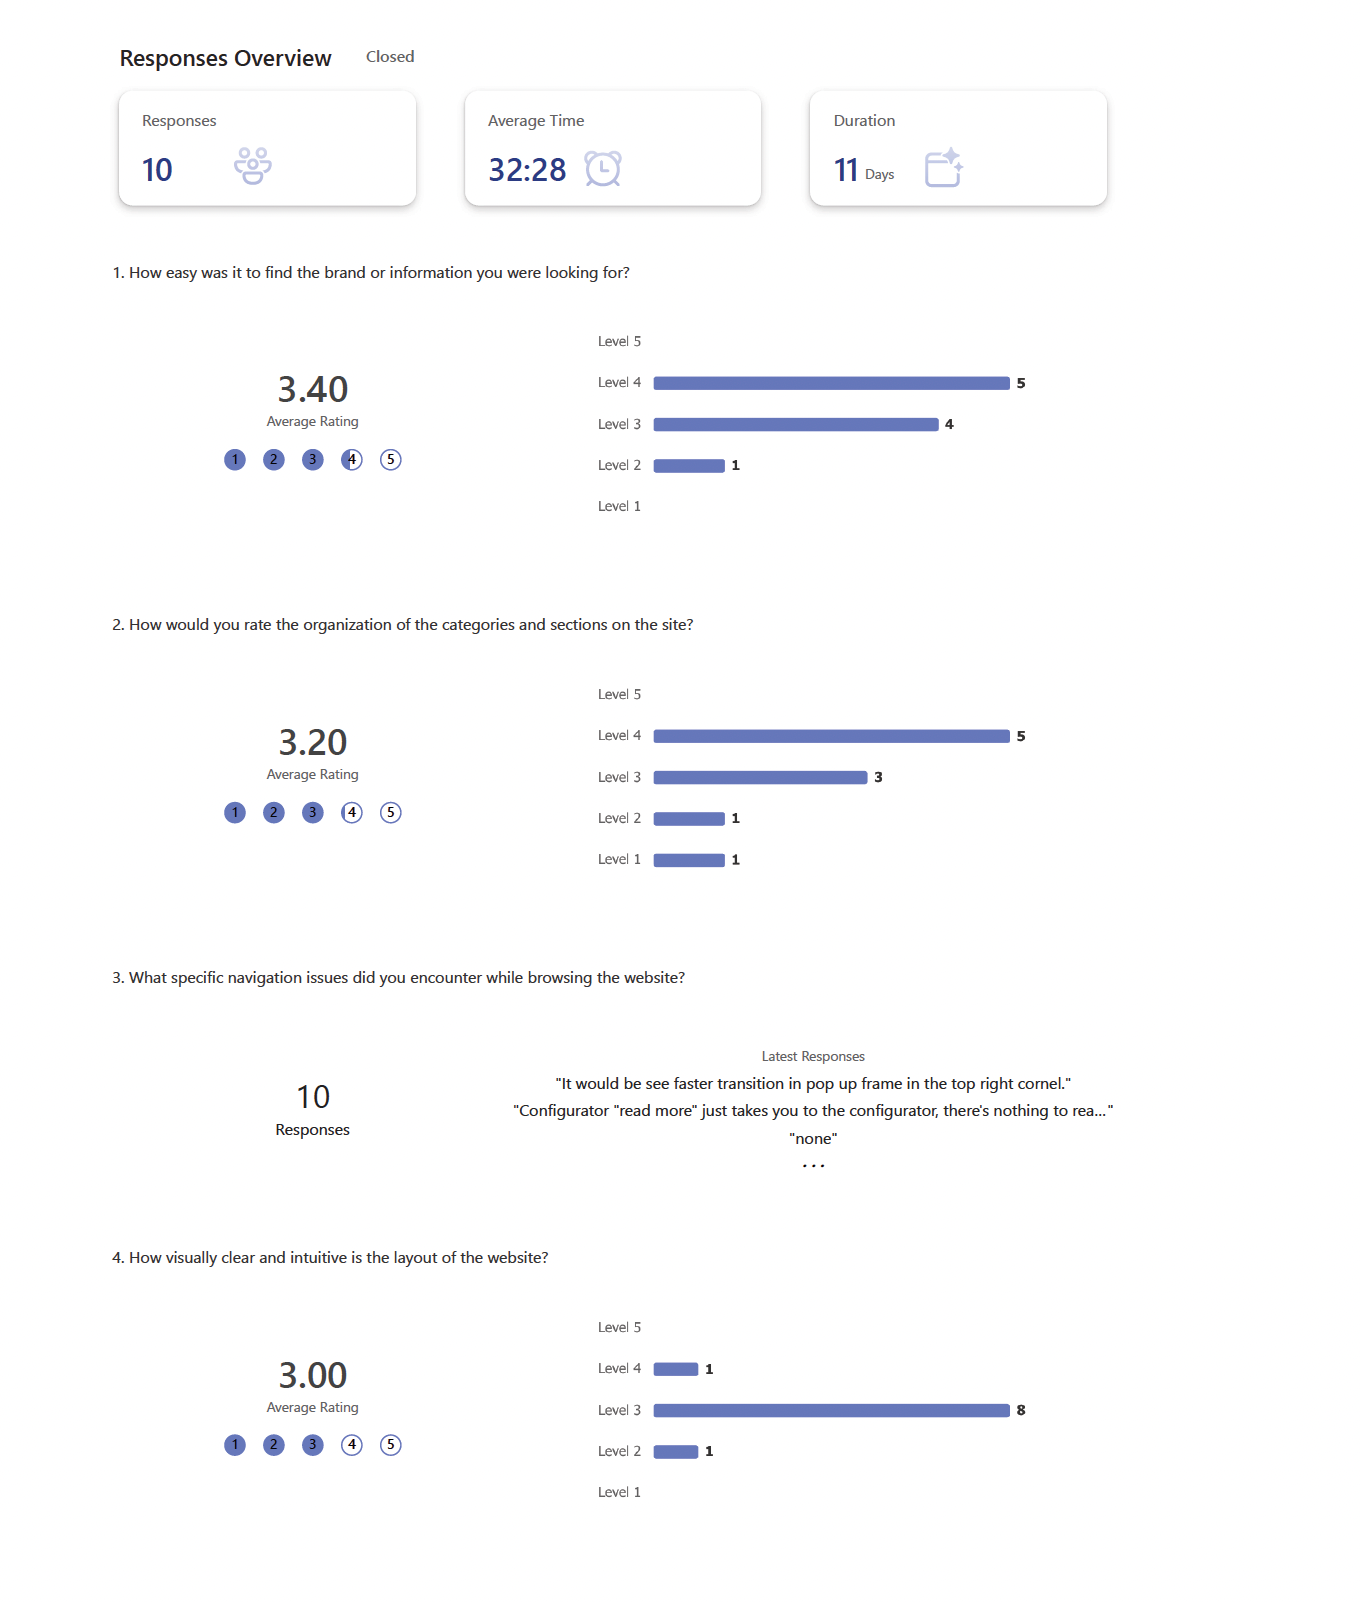
Task: Click the 3.40 average rating for question 1
Action: pos(313,390)
